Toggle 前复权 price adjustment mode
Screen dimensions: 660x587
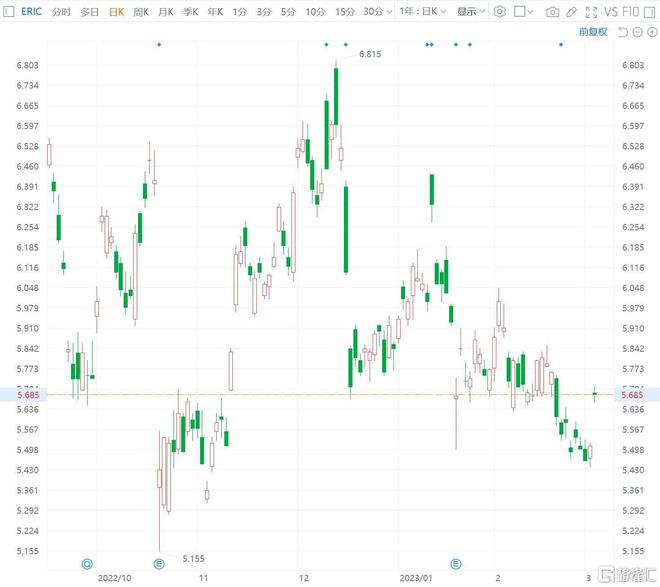(x=592, y=32)
